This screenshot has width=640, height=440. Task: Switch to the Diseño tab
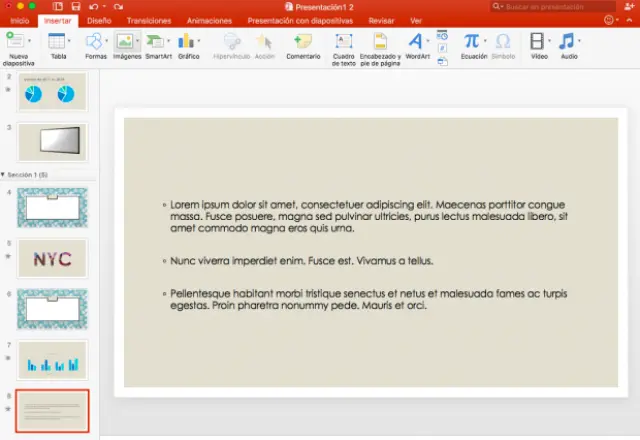click(x=99, y=20)
